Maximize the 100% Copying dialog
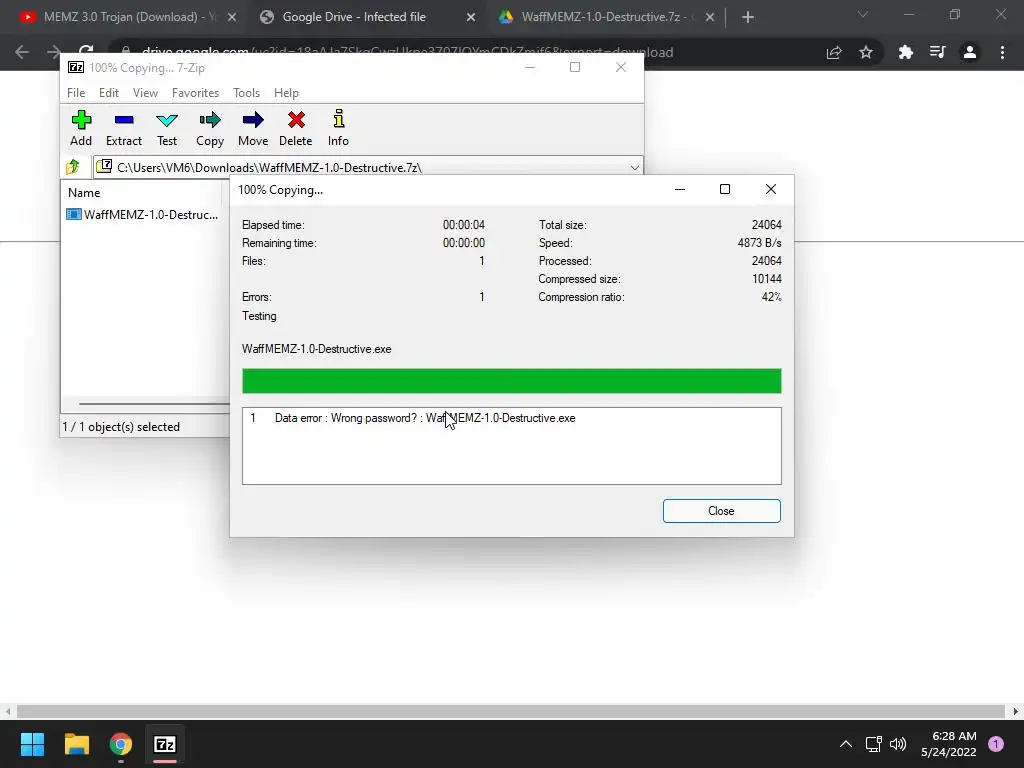This screenshot has height=768, width=1024. pyautogui.click(x=725, y=189)
